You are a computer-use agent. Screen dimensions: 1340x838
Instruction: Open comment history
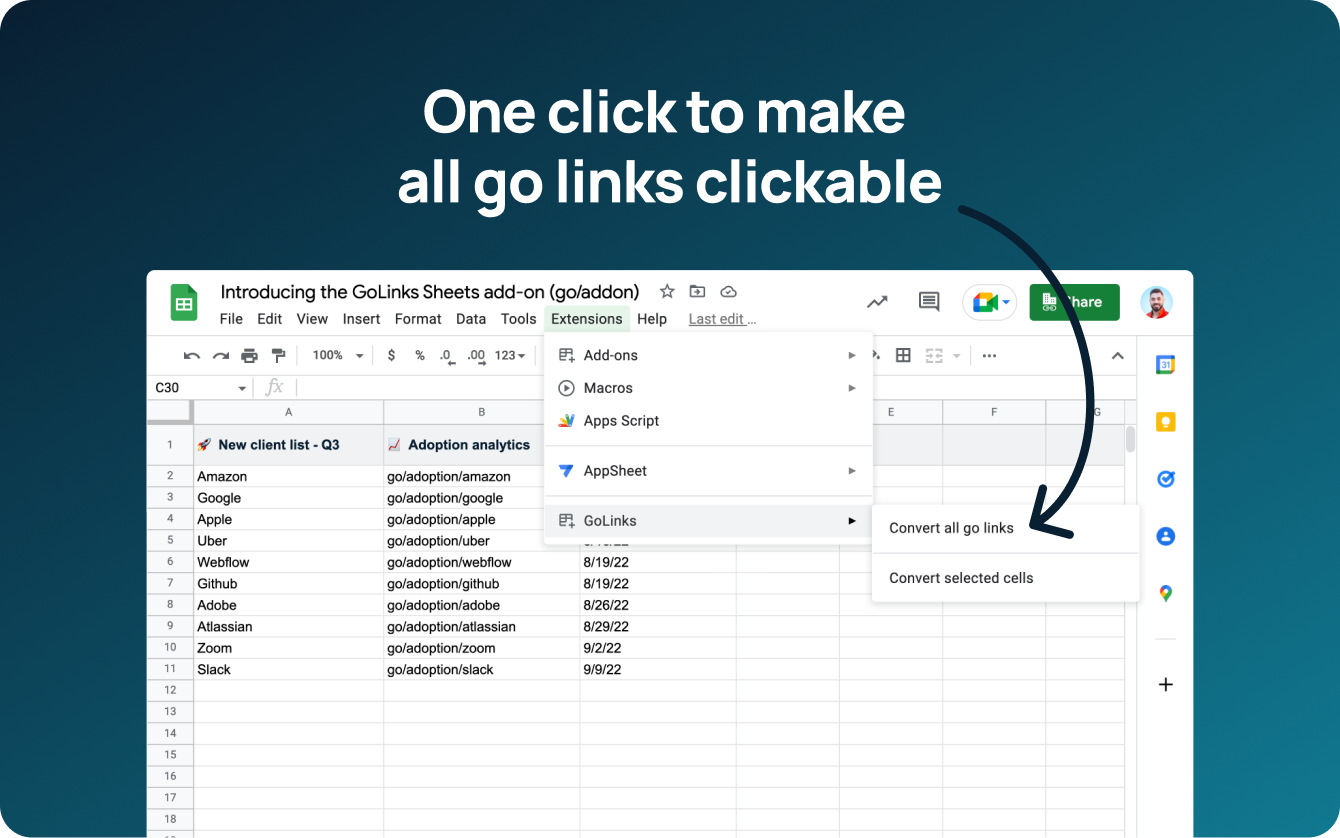[928, 301]
